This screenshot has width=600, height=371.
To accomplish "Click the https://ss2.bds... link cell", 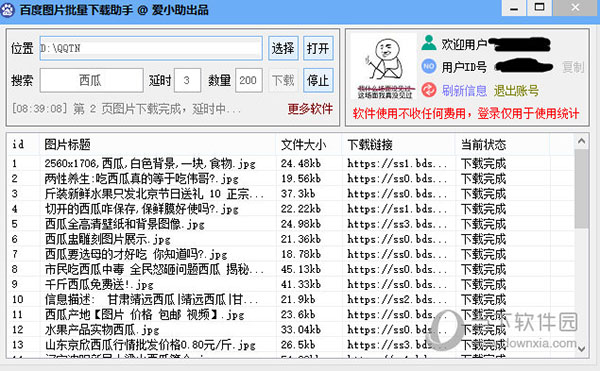I will [397, 299].
